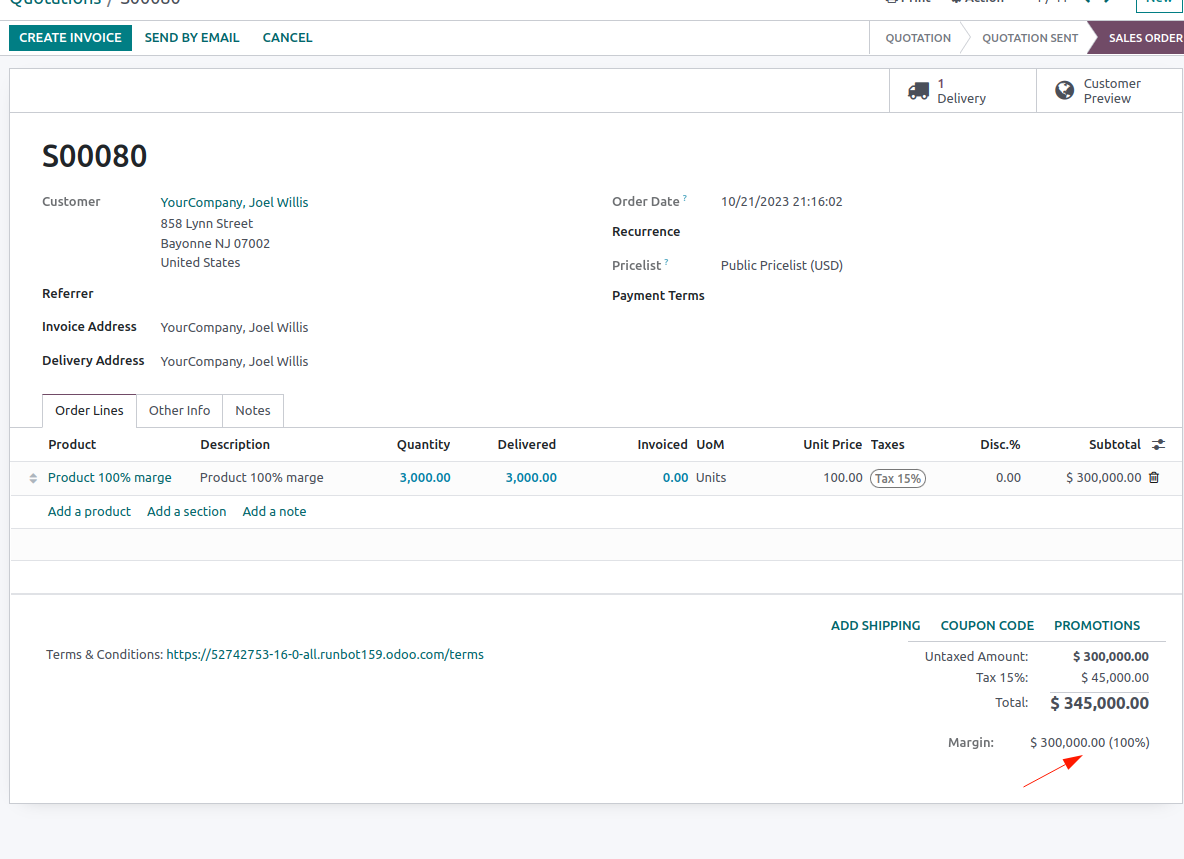This screenshot has width=1184, height=859.
Task: Click the S00080 order title
Action: pyautogui.click(x=94, y=156)
